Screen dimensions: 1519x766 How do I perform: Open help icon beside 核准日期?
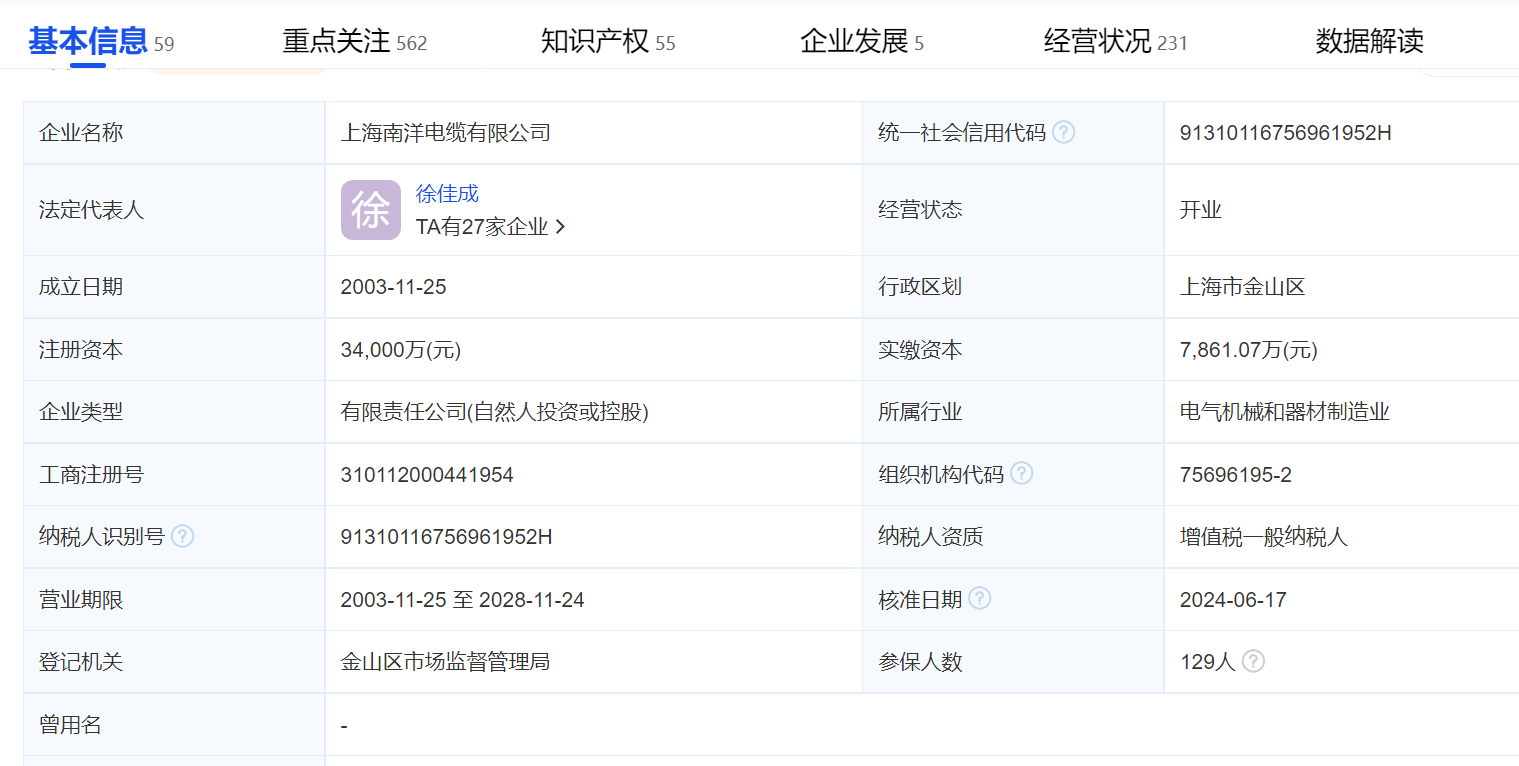pyautogui.click(x=979, y=598)
